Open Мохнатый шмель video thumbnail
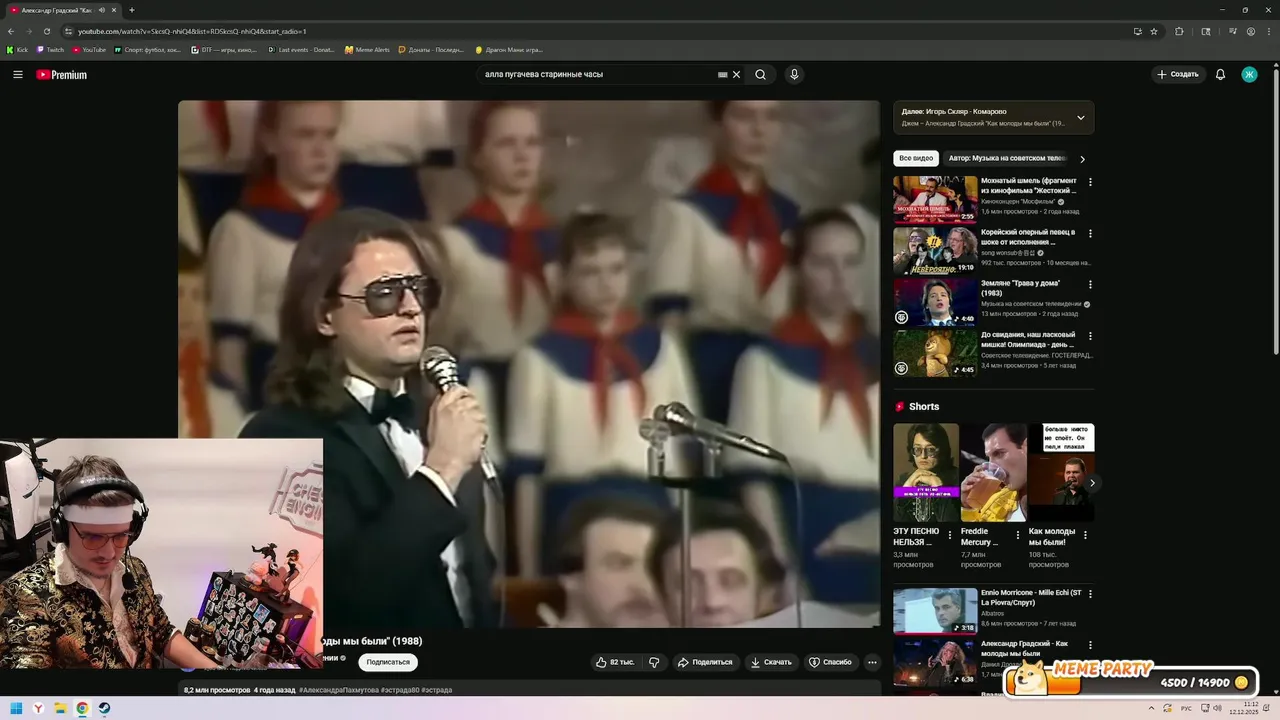The image size is (1280, 720). 935,199
